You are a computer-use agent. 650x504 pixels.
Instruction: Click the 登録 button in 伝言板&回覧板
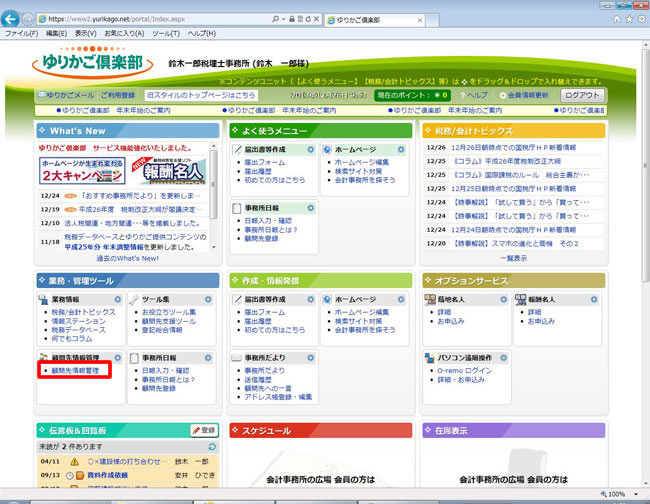click(203, 430)
